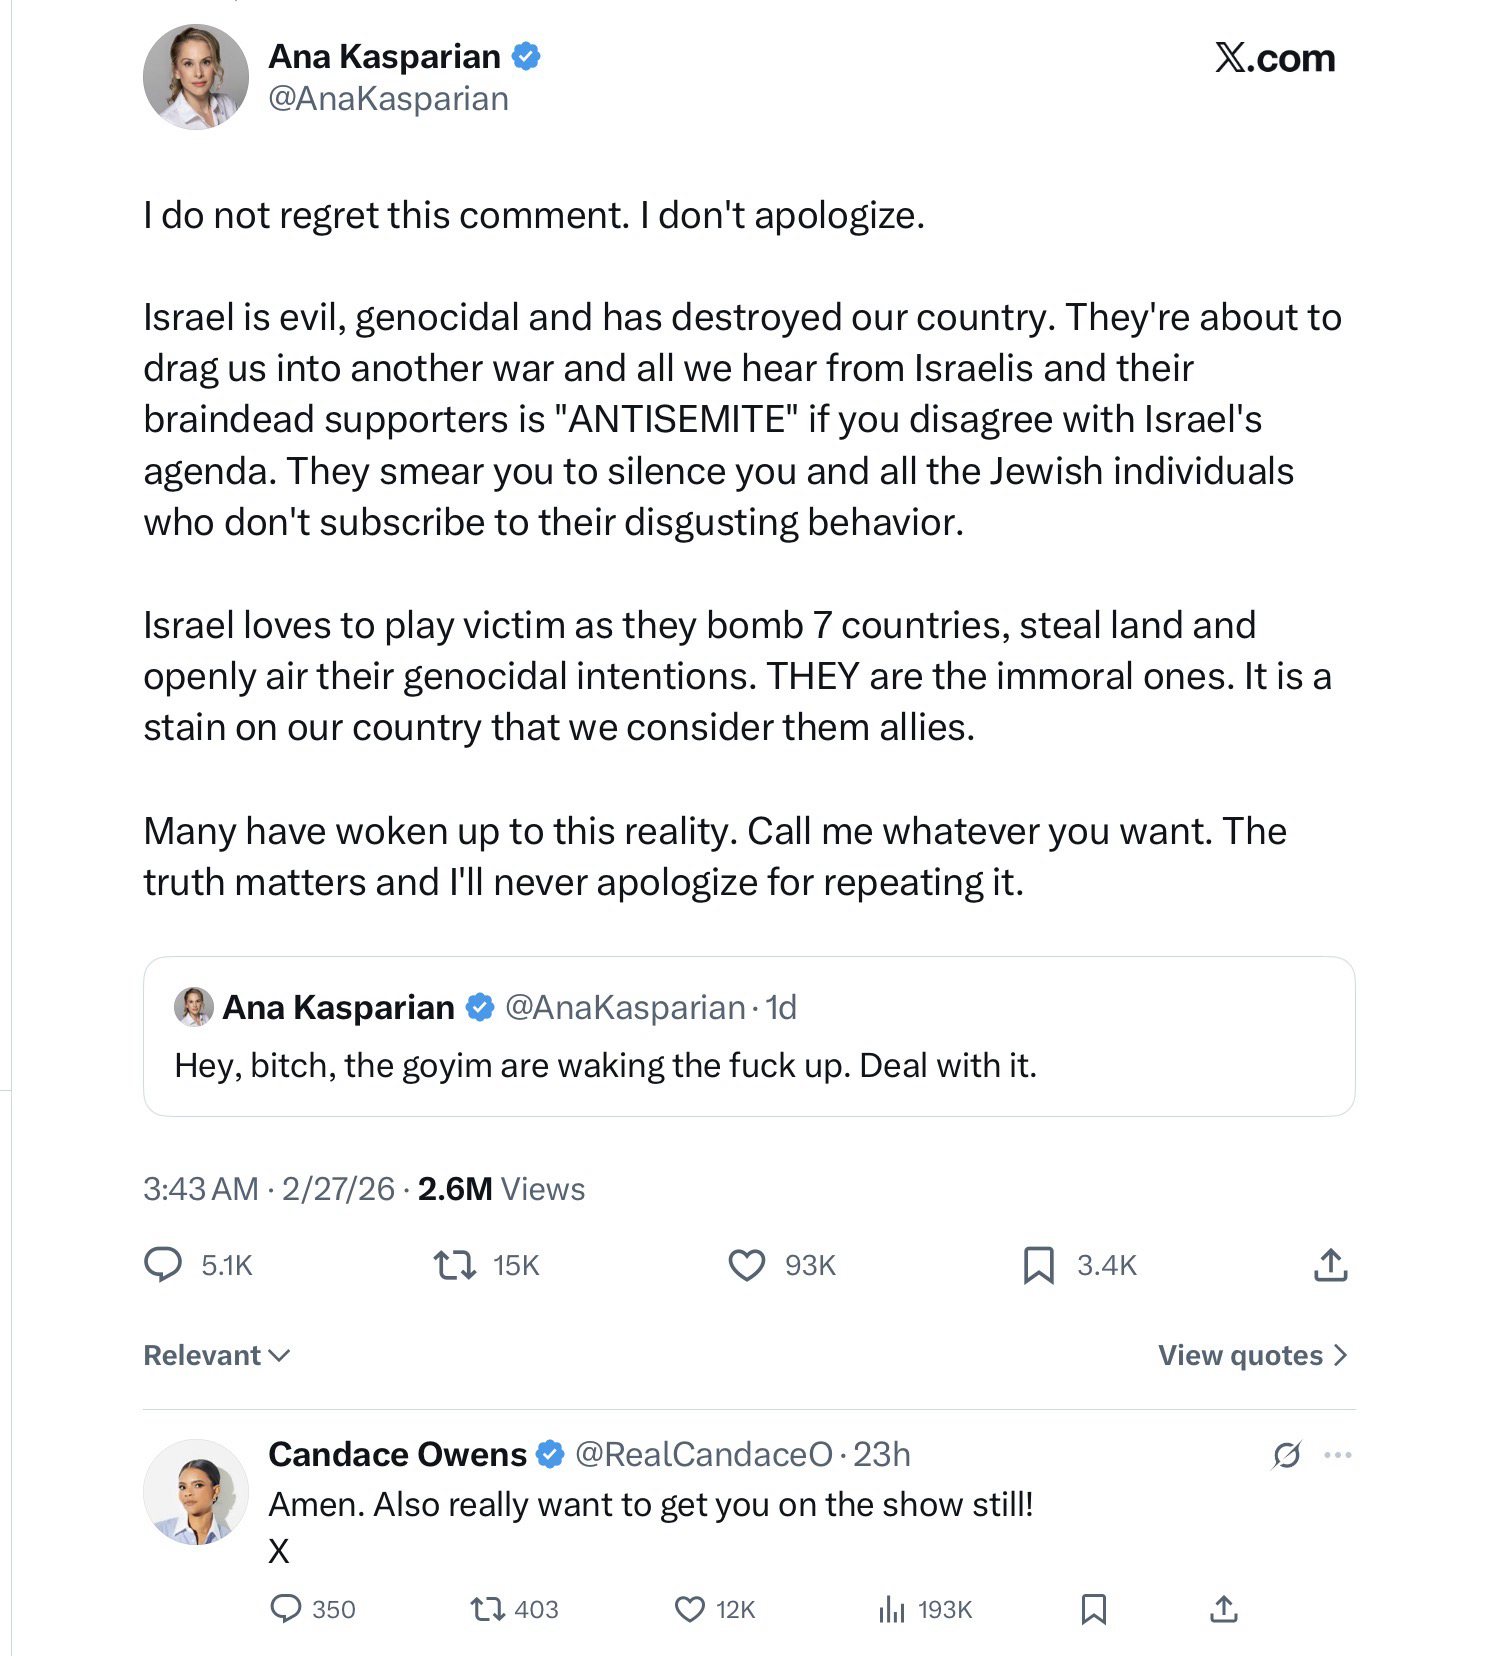1487x1656 pixels.
Task: Reply to Candace Owens' comment
Action: (x=286, y=1609)
